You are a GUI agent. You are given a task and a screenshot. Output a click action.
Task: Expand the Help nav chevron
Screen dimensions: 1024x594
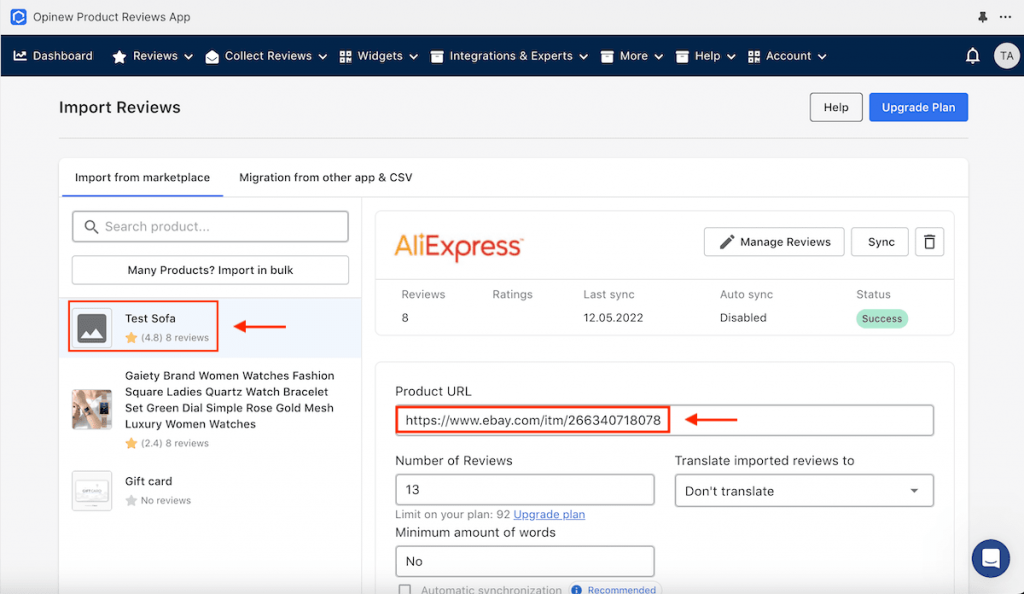pos(731,57)
